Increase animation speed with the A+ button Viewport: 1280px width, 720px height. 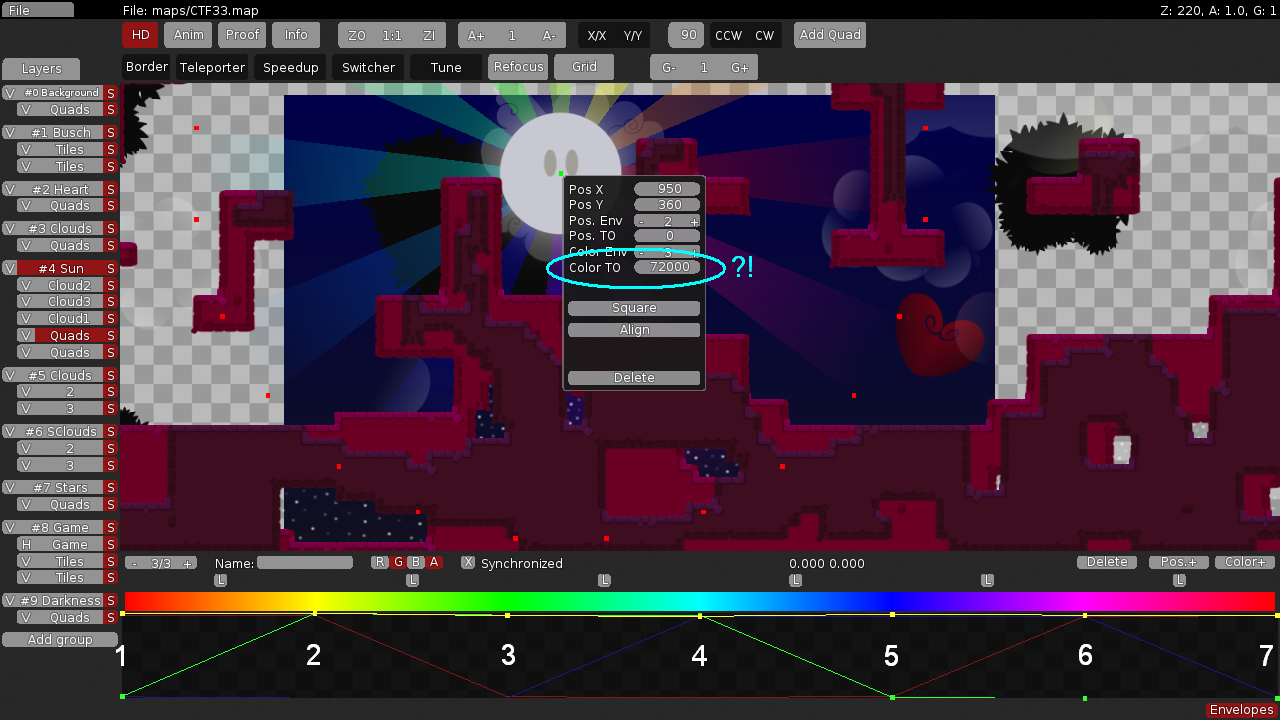(x=476, y=35)
